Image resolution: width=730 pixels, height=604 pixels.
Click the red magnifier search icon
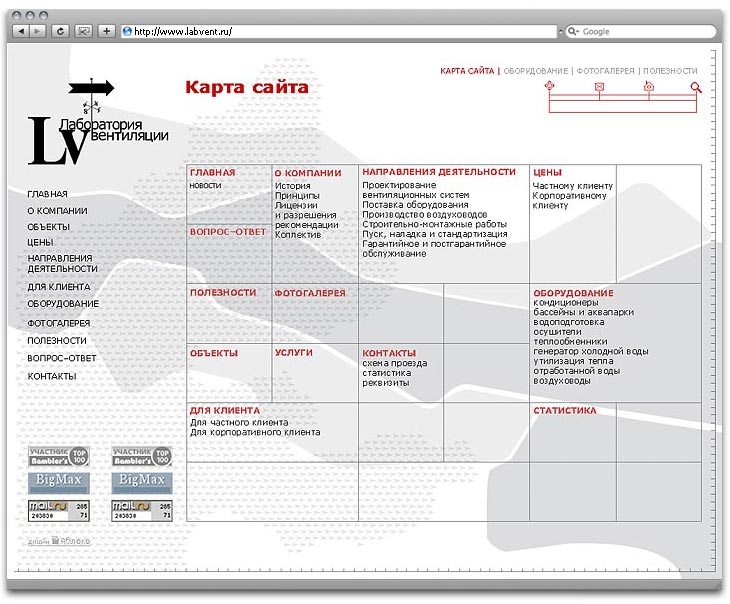[696, 87]
